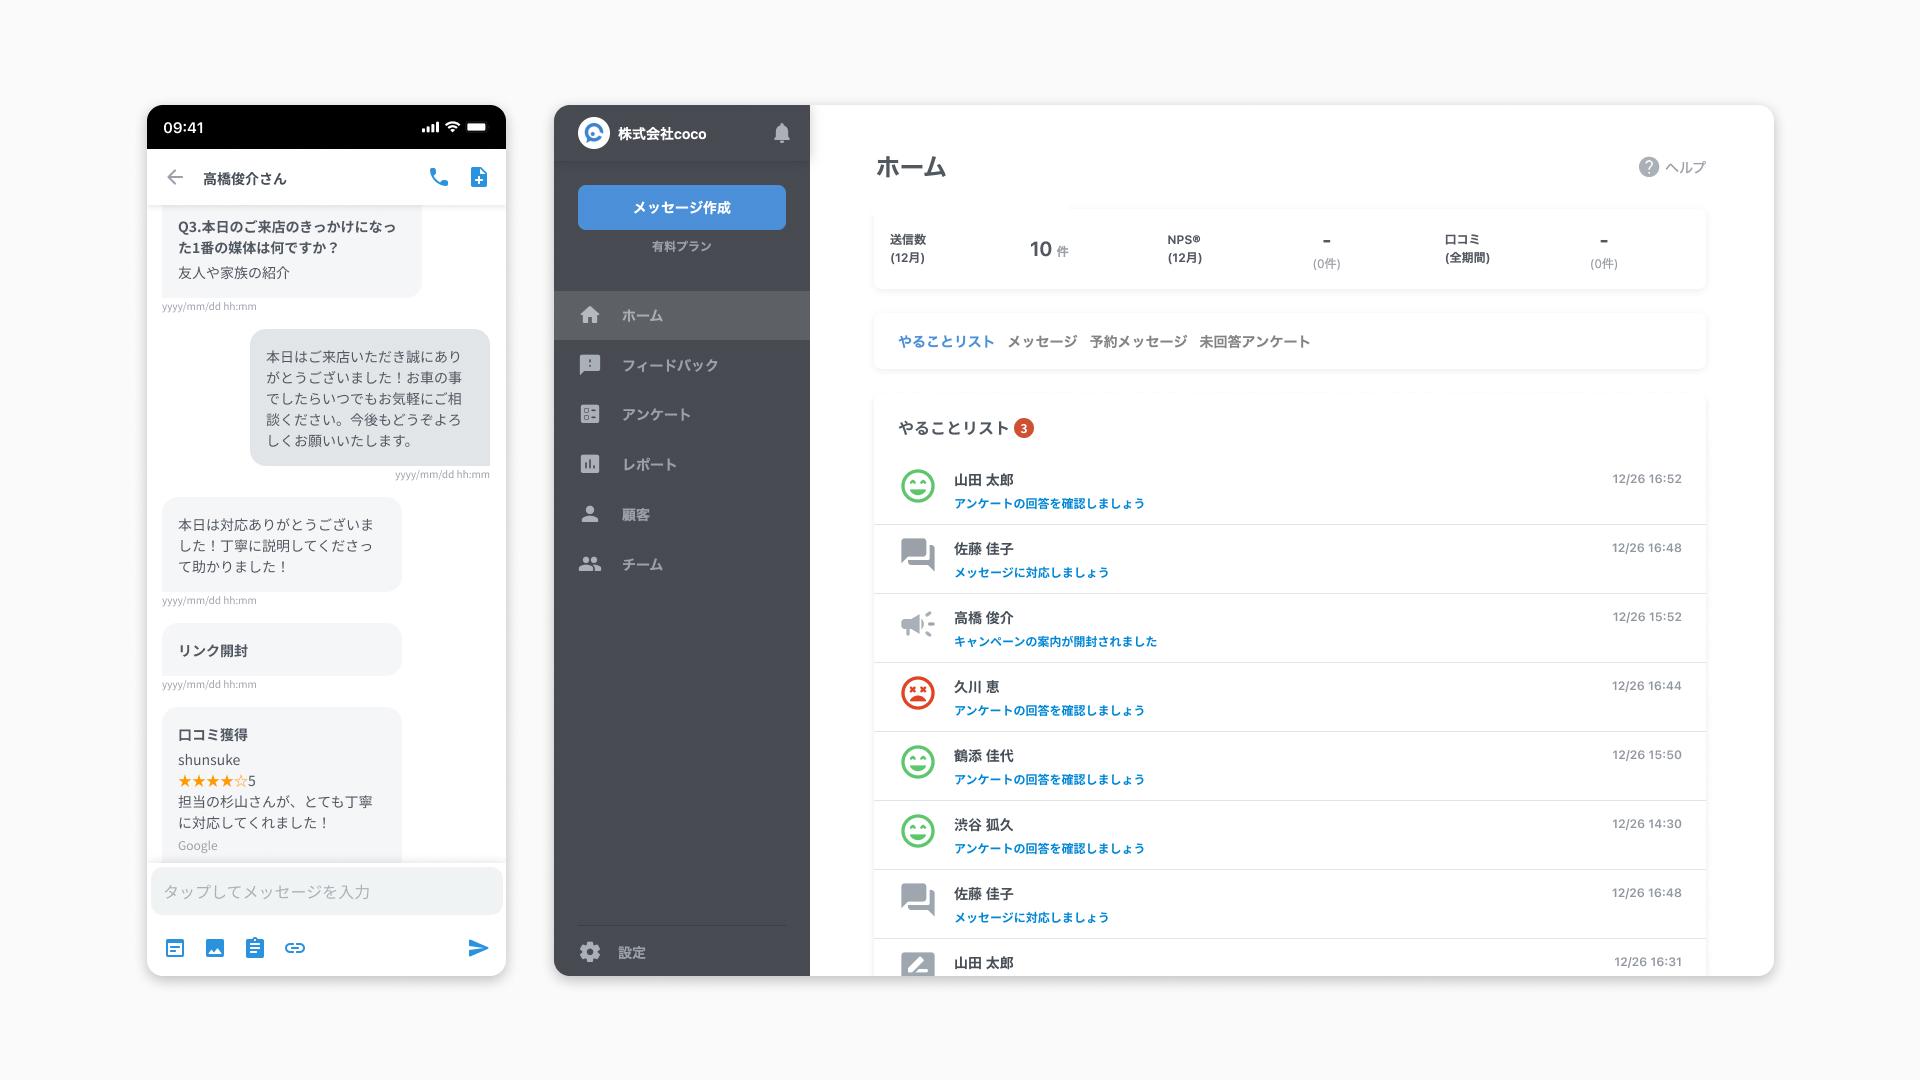Screen dimensions: 1920x1080
Task: Tap the send message arrow icon
Action: click(478, 948)
